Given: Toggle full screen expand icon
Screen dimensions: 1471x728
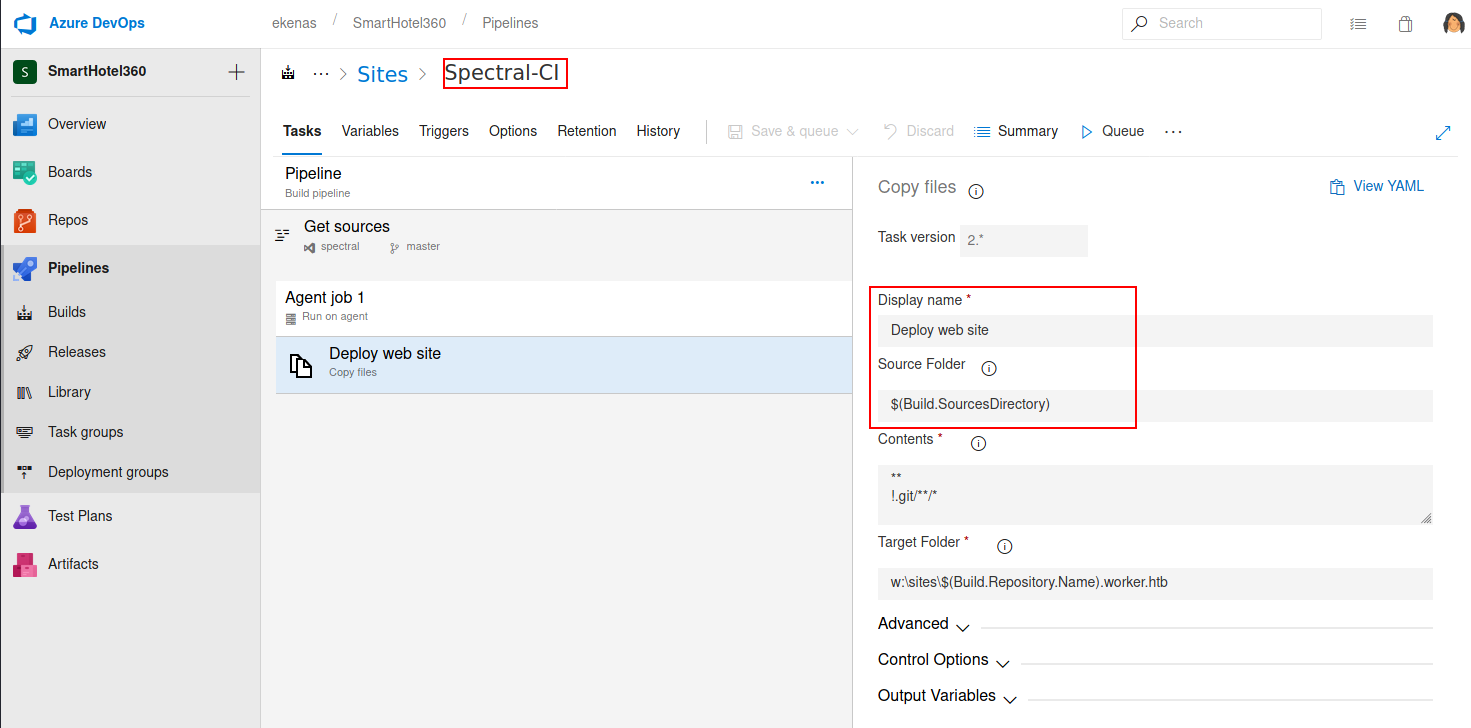Looking at the screenshot, I should click(1443, 132).
